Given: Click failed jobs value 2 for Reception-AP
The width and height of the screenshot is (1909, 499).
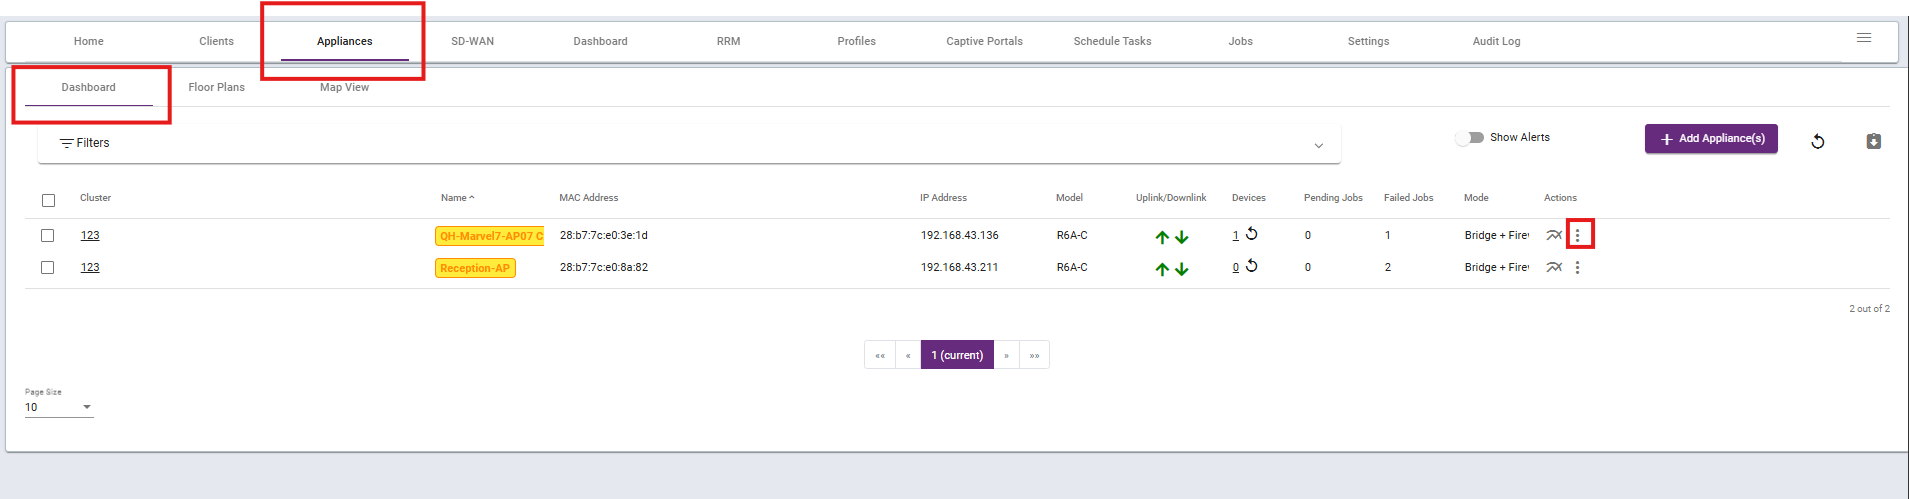Looking at the screenshot, I should tap(1388, 268).
